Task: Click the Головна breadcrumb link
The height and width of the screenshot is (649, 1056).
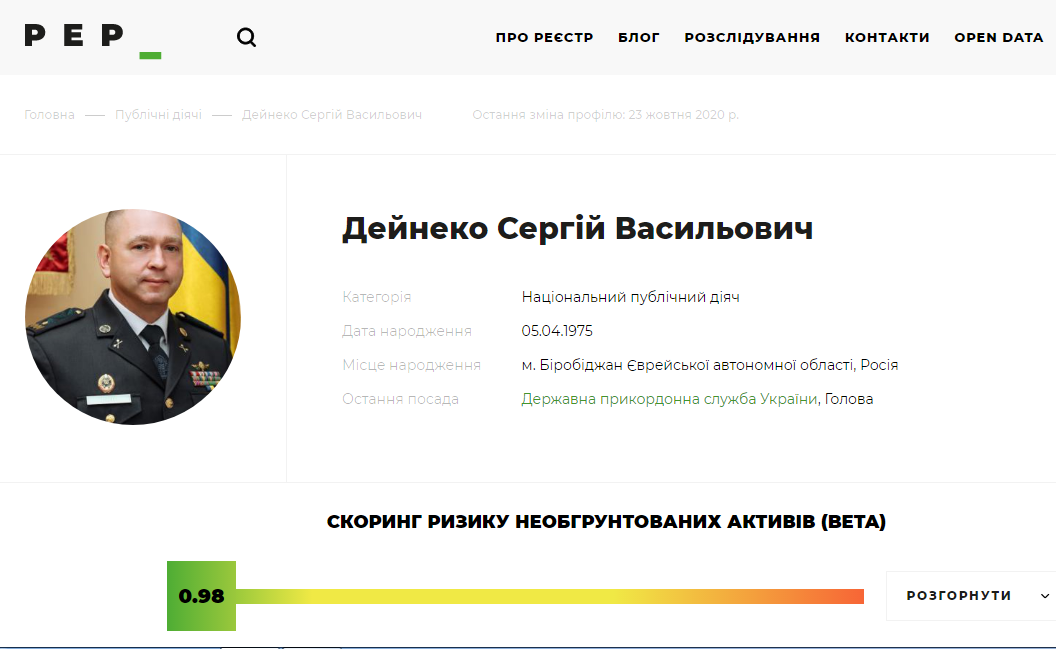Action: 49,115
